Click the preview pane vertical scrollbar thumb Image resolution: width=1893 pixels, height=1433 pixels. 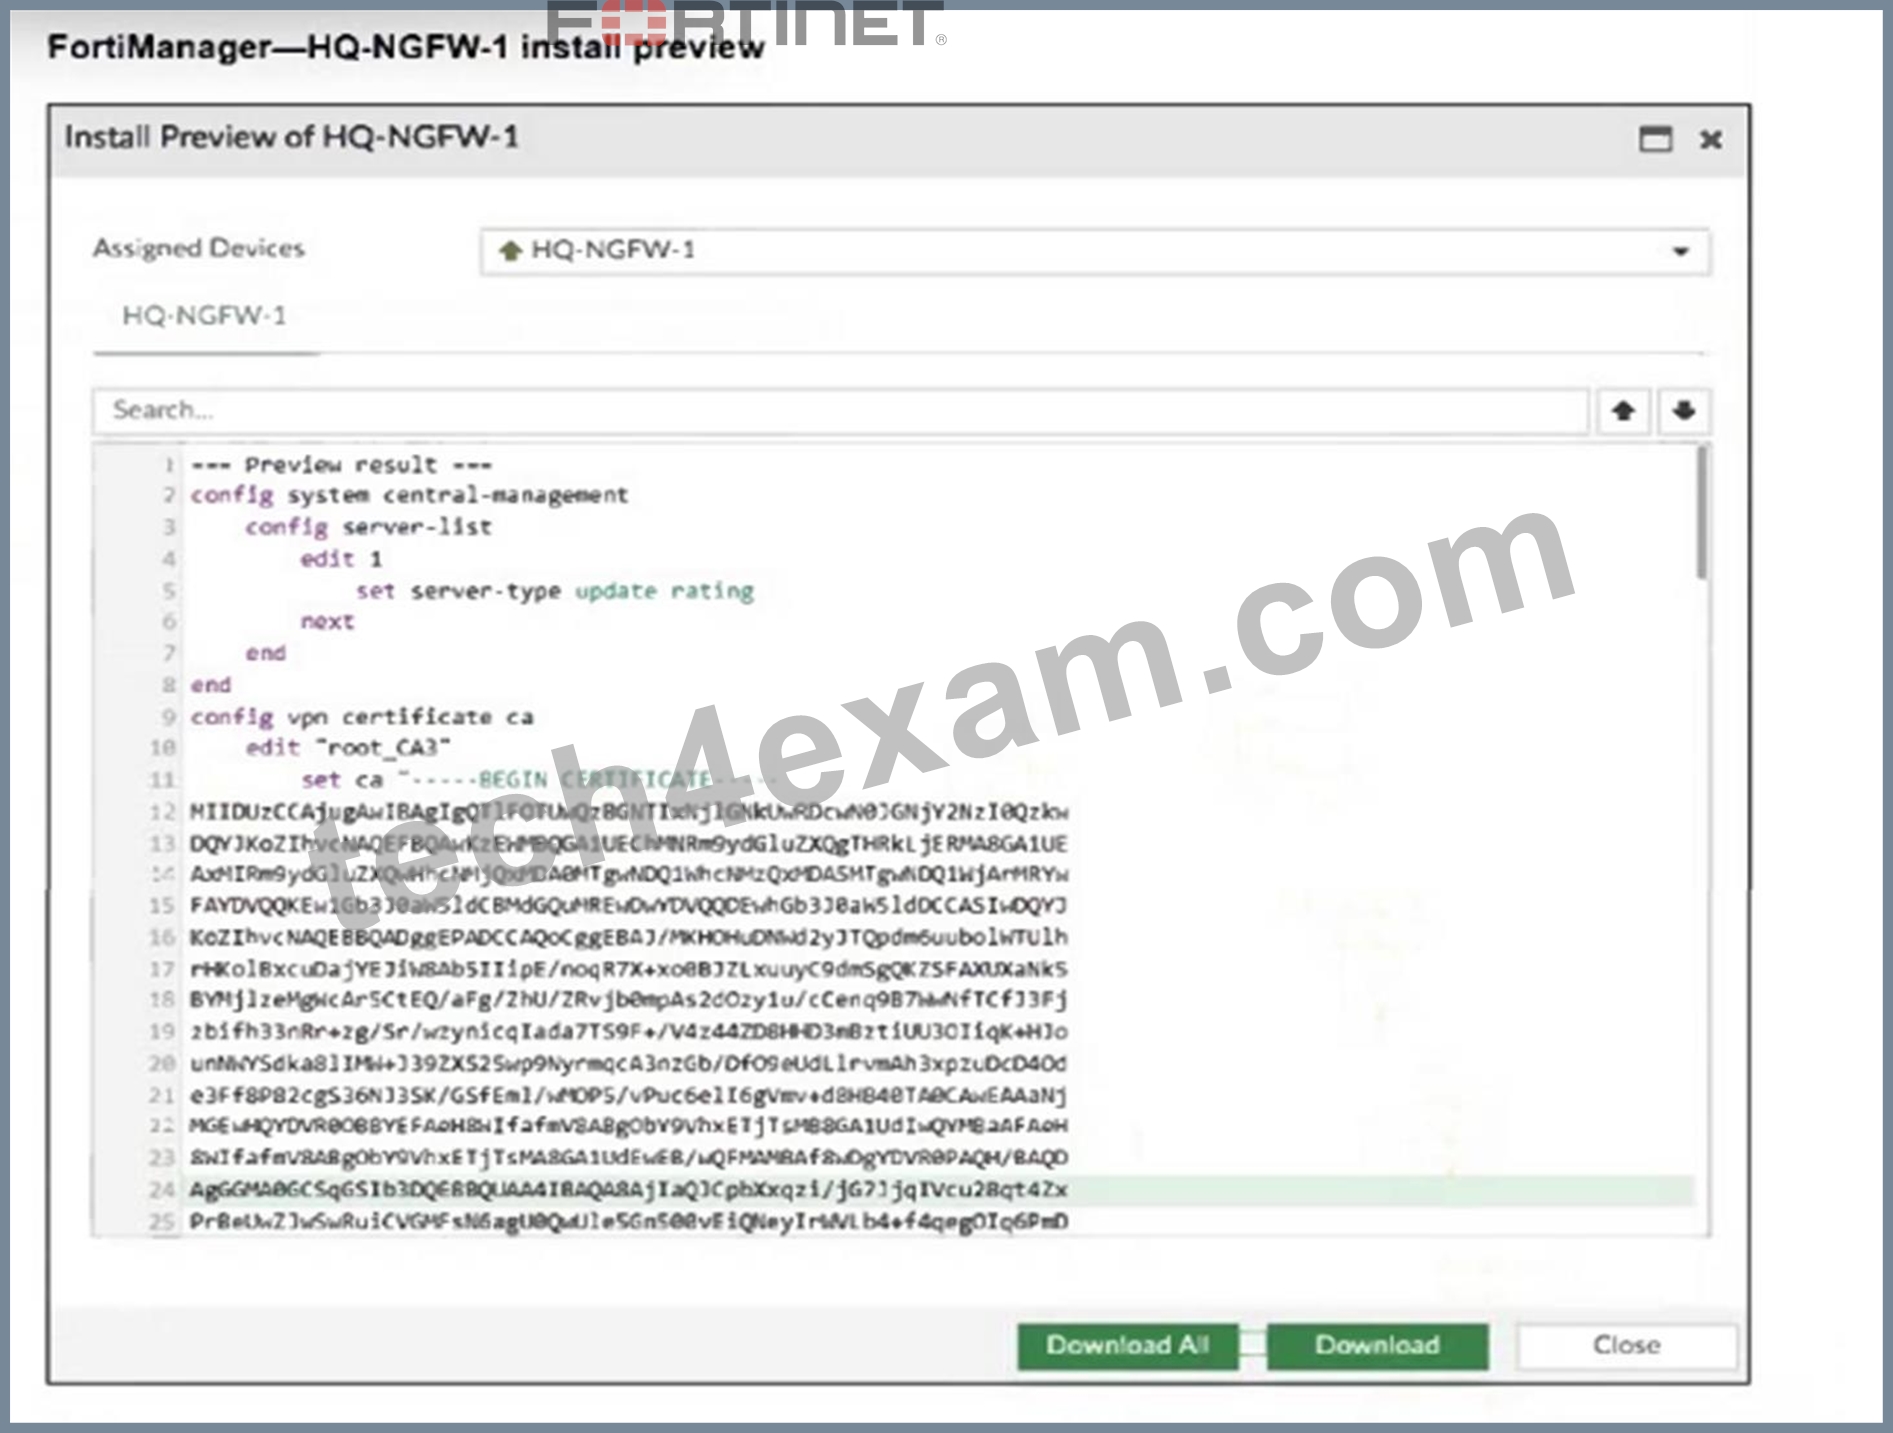[x=1701, y=513]
